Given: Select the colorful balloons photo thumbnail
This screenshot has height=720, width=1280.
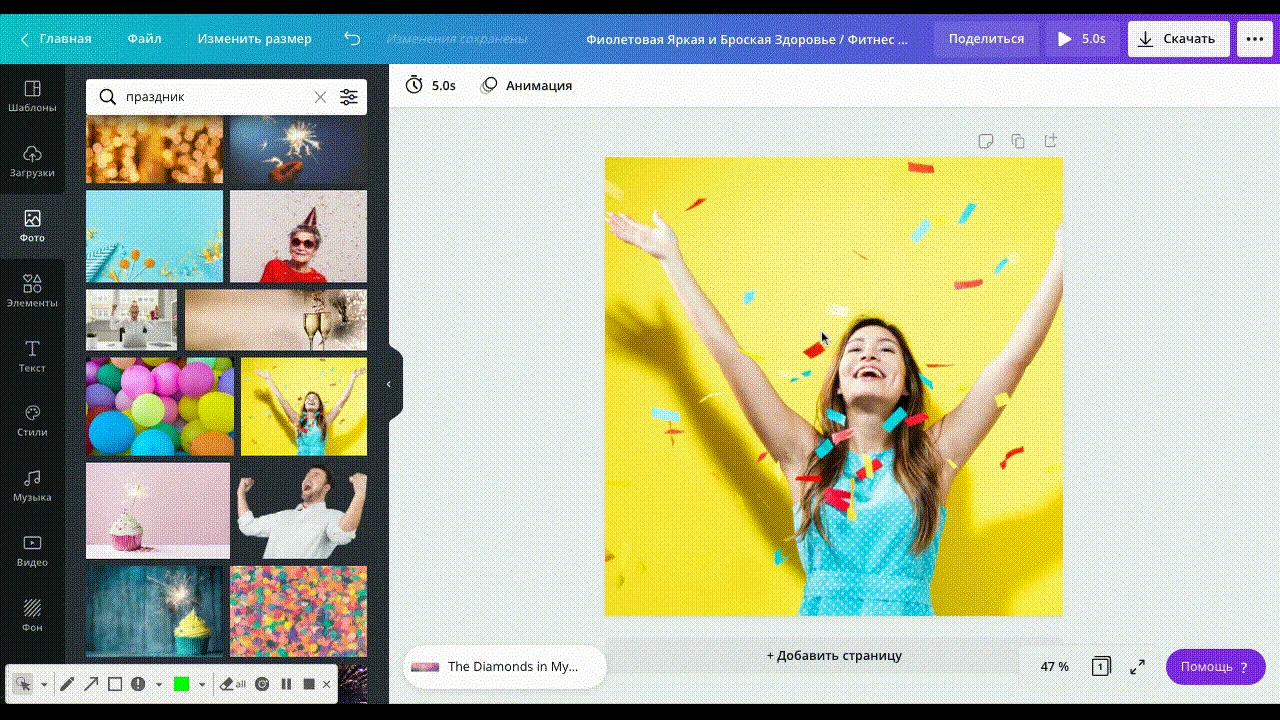Looking at the screenshot, I should [160, 407].
